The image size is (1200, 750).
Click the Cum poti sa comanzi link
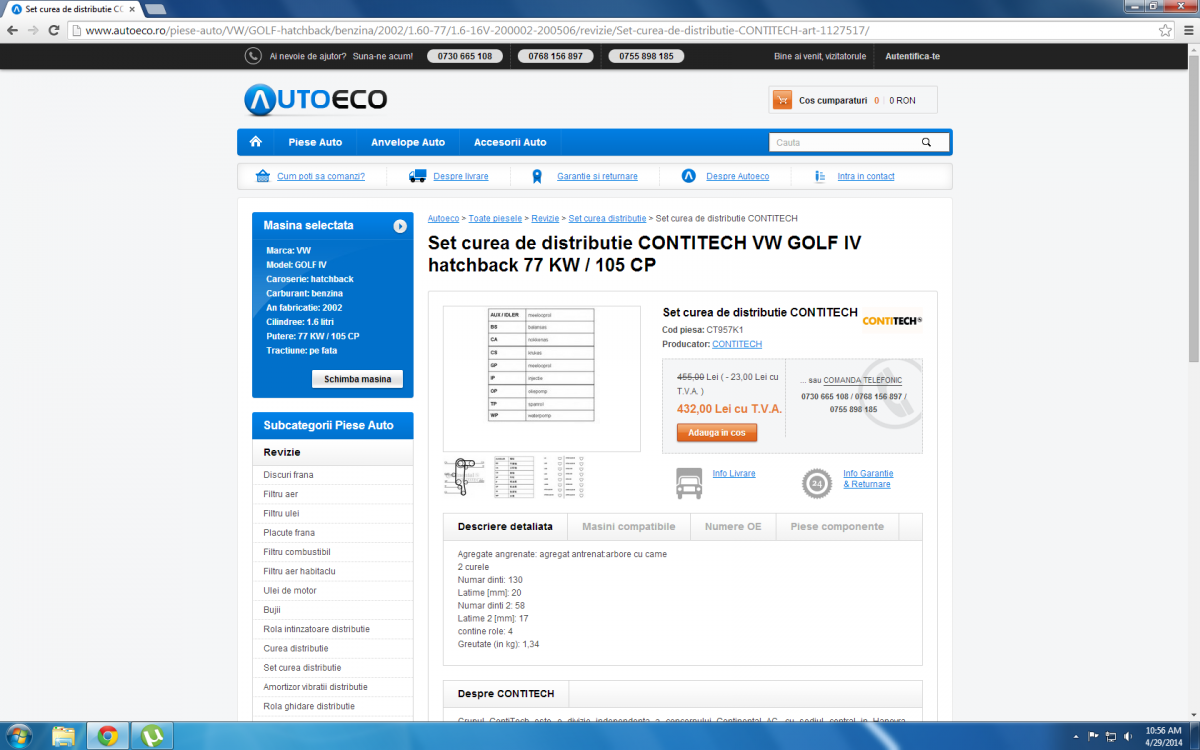click(x=321, y=176)
